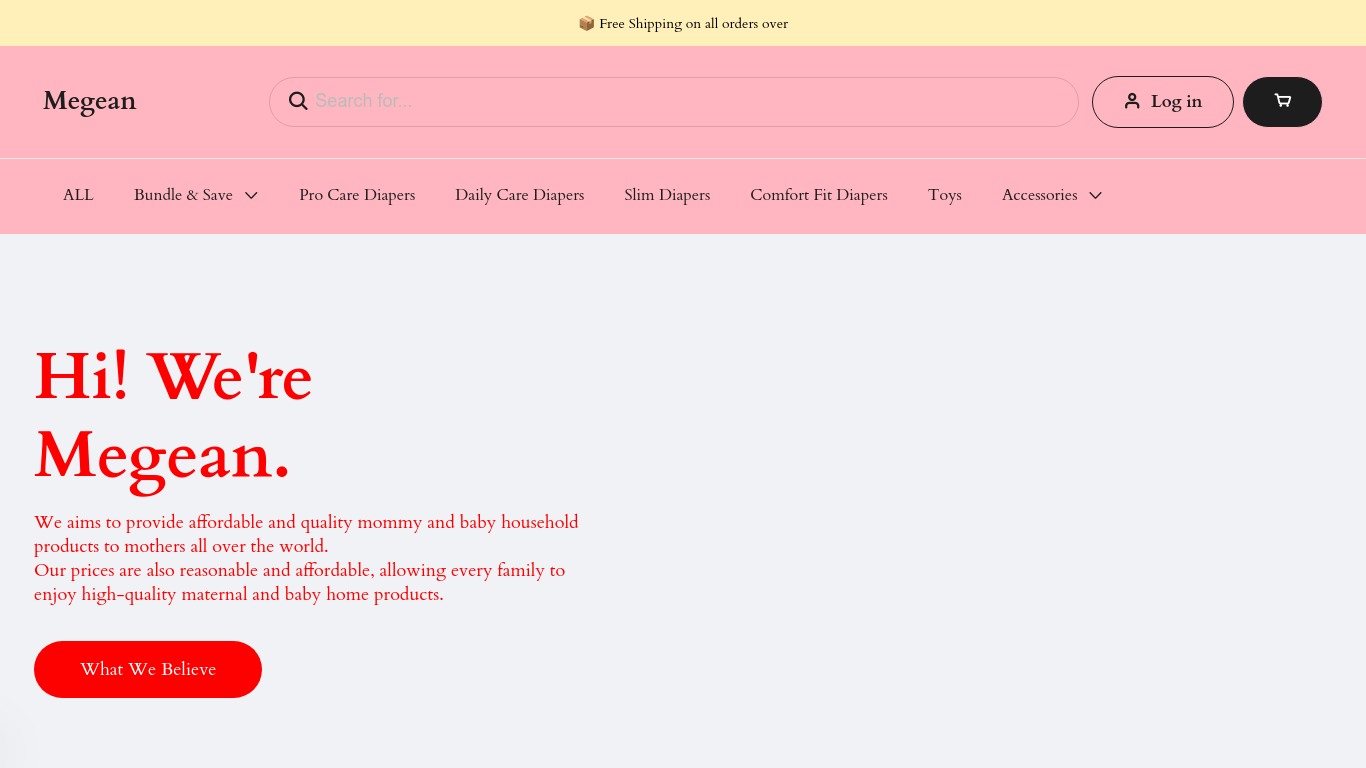The height and width of the screenshot is (768, 1366).
Task: Open Accessories menu label
Action: pyautogui.click(x=1039, y=195)
